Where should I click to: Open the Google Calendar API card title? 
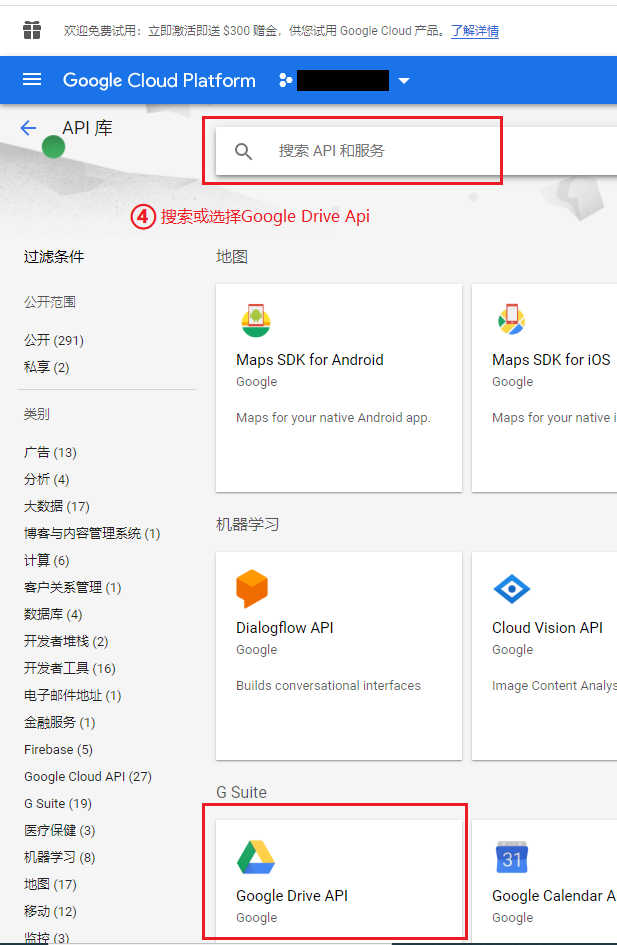tap(554, 896)
